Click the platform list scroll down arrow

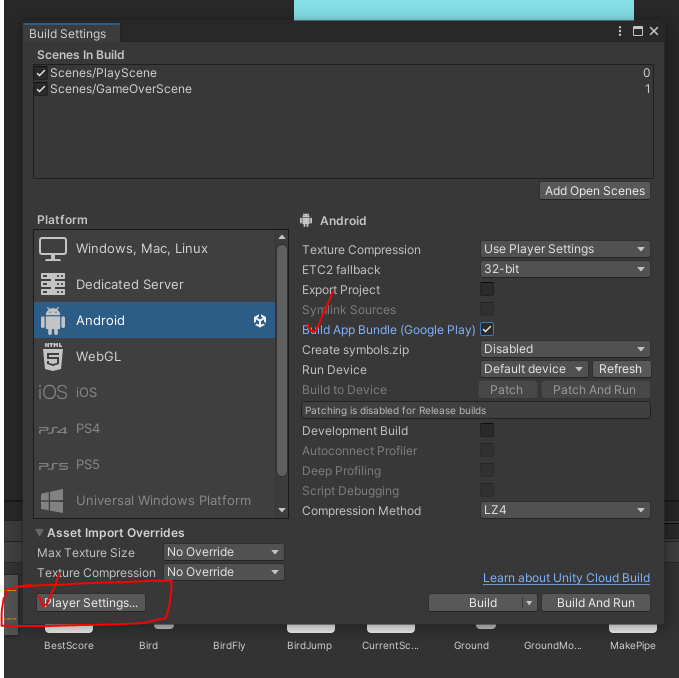coord(282,510)
